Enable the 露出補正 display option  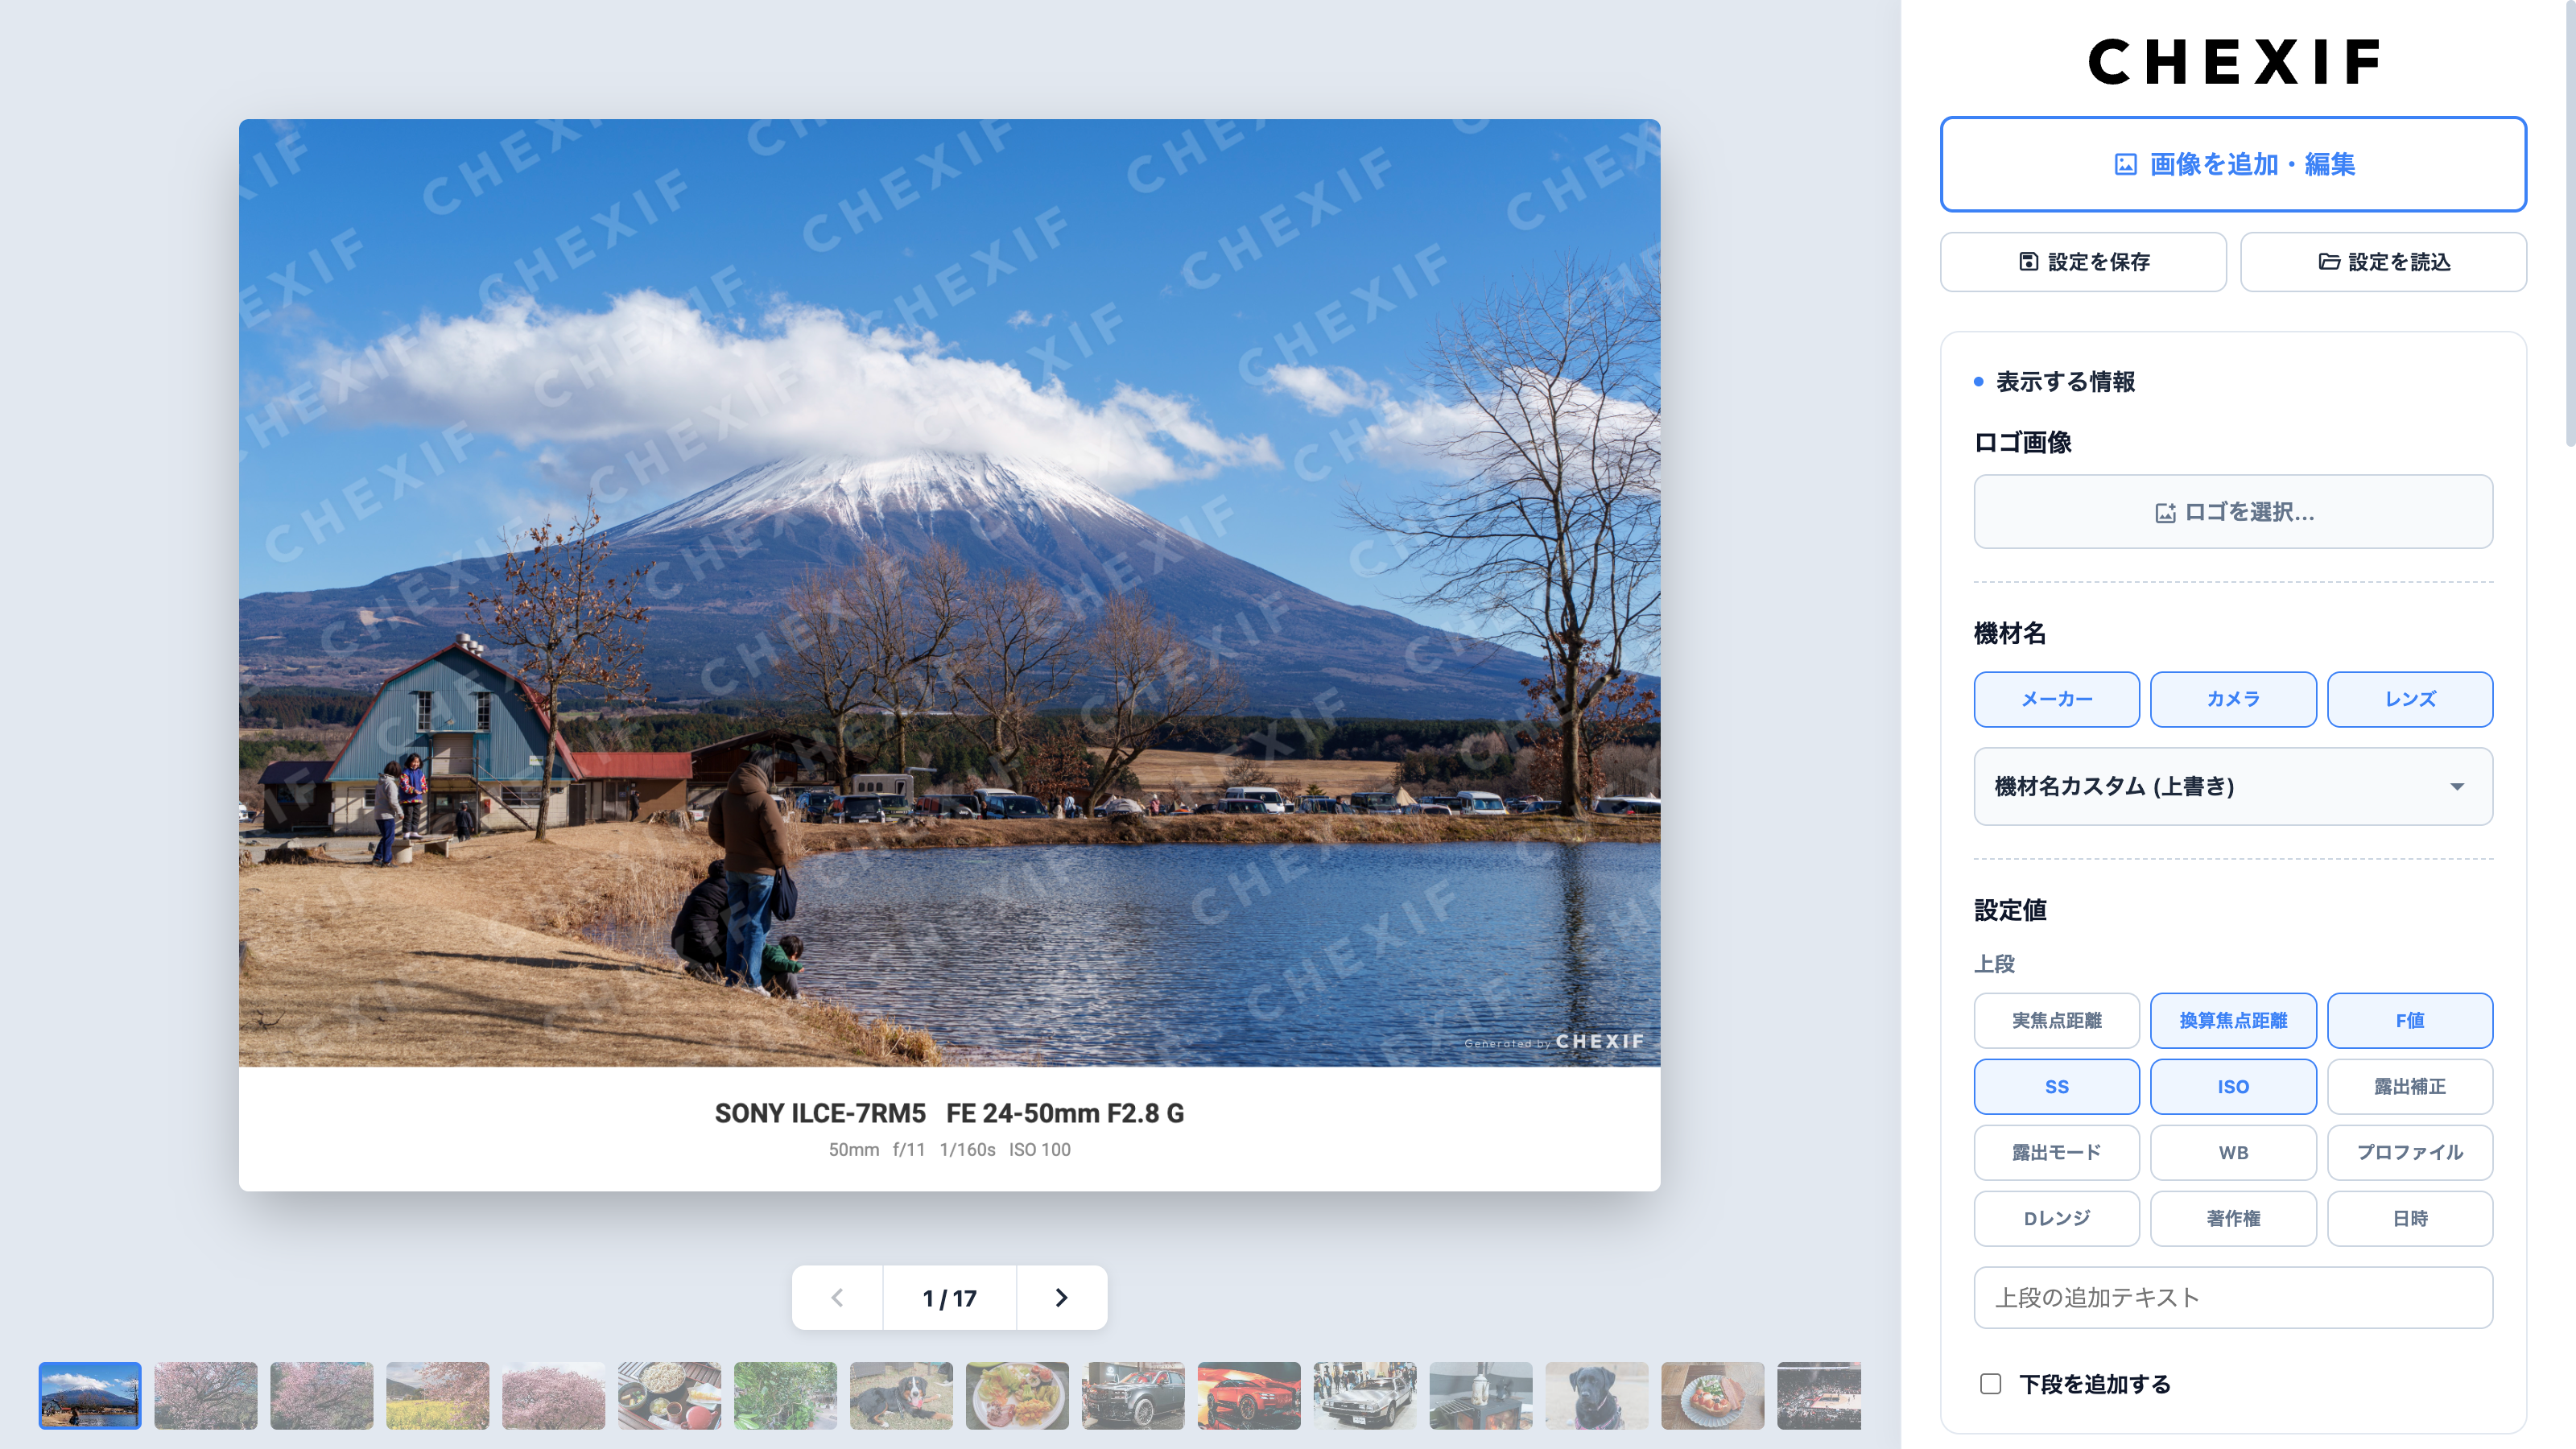point(2410,1087)
